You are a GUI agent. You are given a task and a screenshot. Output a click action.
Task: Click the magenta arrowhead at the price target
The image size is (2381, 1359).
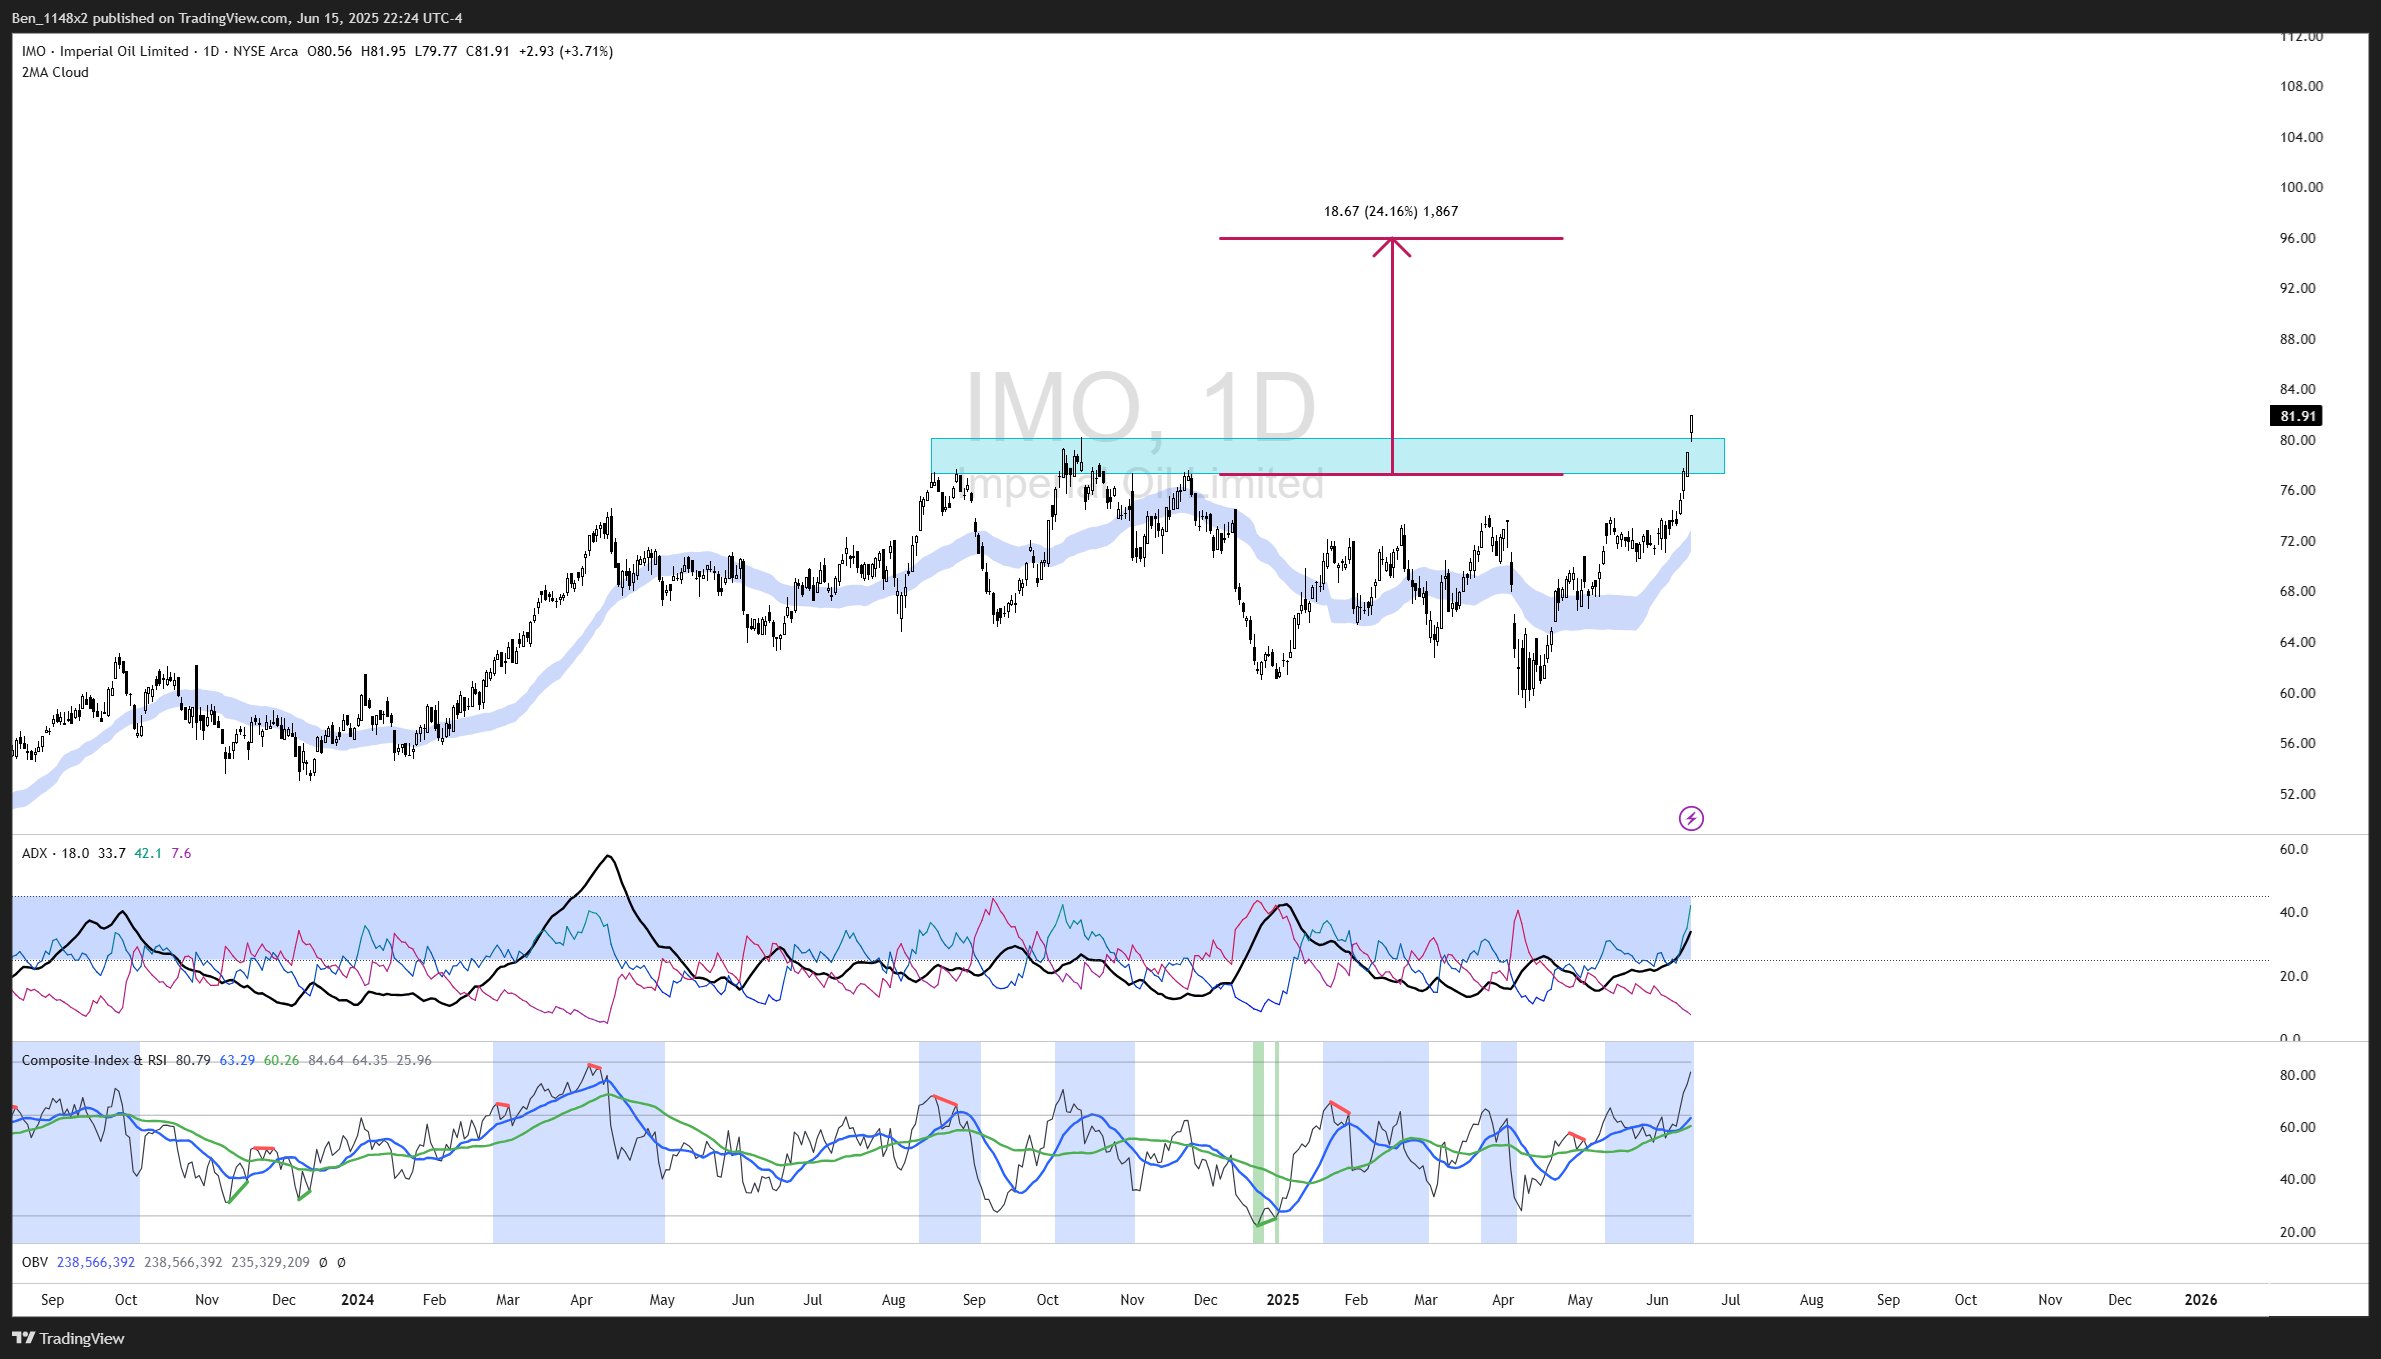tap(1392, 245)
